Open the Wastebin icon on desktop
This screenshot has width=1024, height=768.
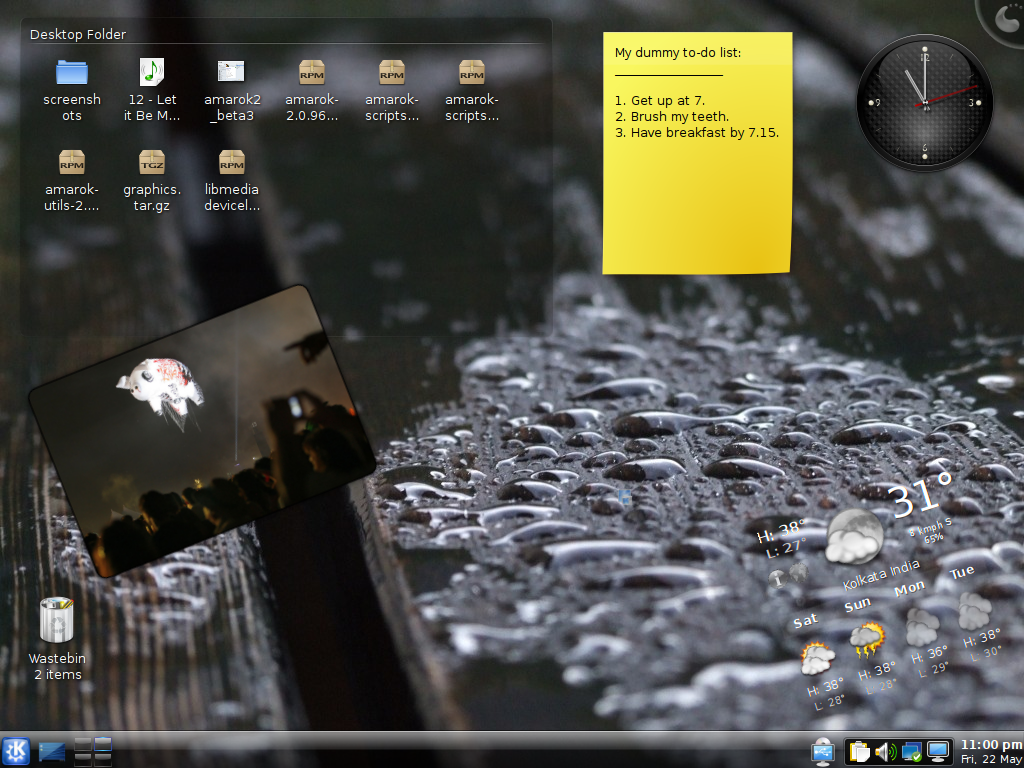[57, 621]
